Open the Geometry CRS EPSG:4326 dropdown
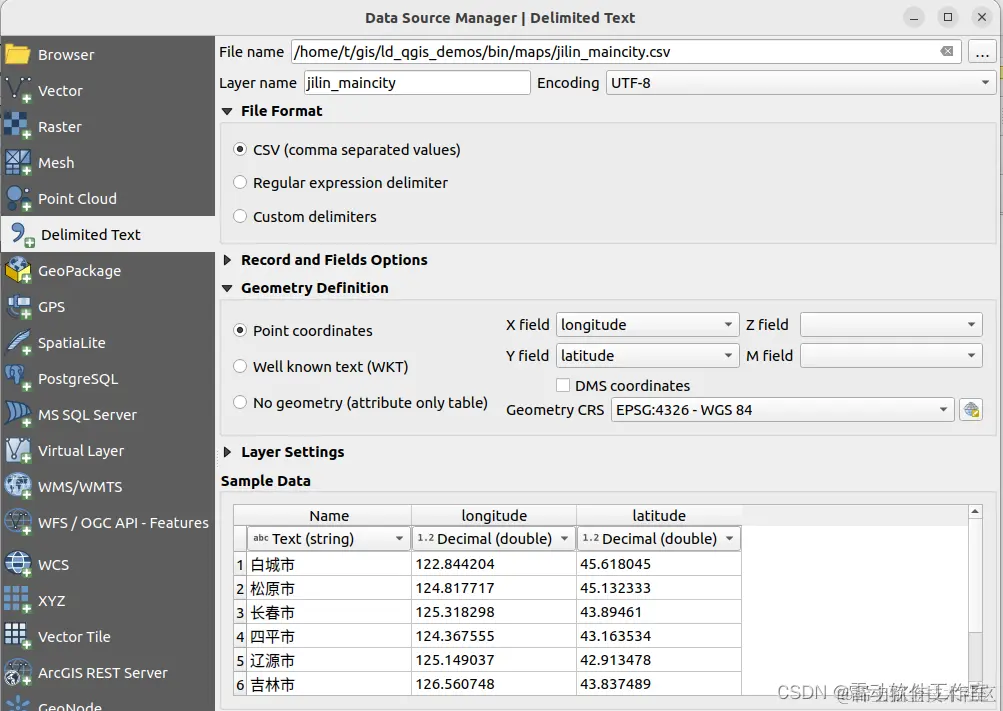This screenshot has height=711, width=1003. pos(782,409)
